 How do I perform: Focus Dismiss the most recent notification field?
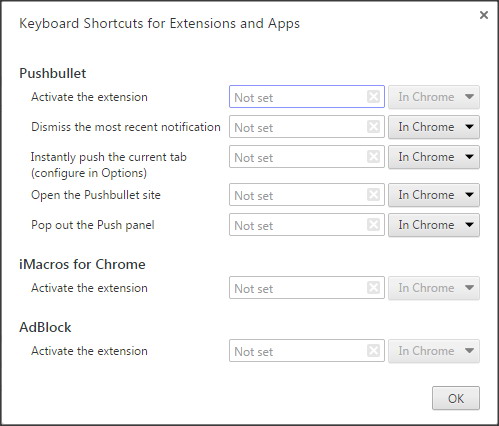[307, 127]
